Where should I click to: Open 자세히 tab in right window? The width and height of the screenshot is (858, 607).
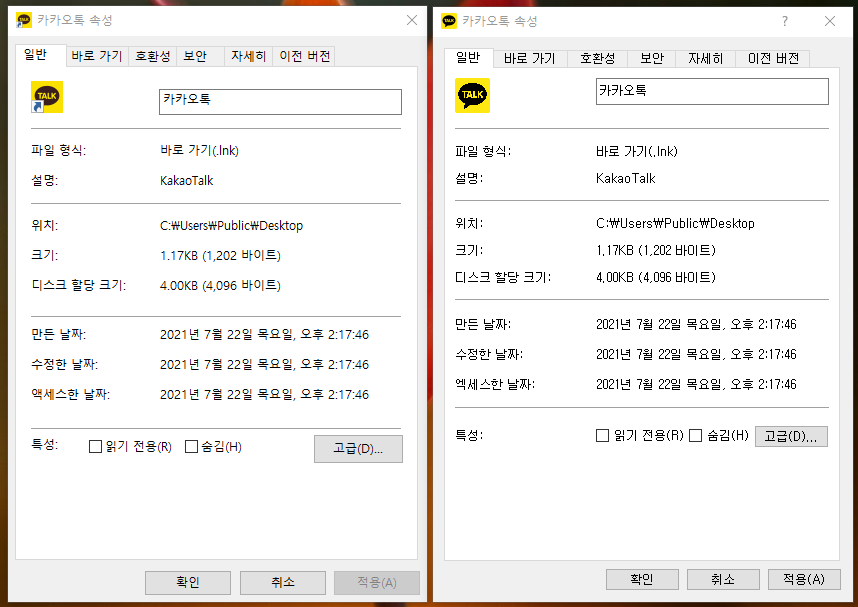click(x=705, y=59)
